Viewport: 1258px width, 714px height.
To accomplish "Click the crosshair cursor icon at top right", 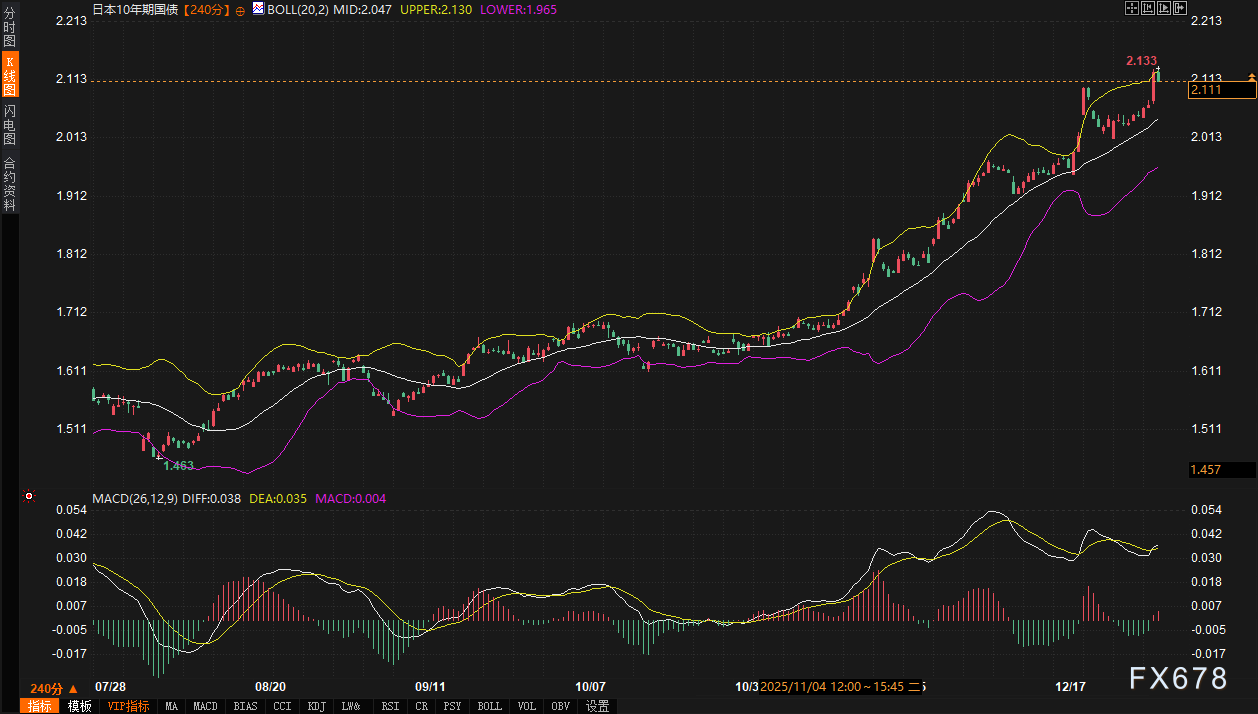I will [x=1132, y=9].
